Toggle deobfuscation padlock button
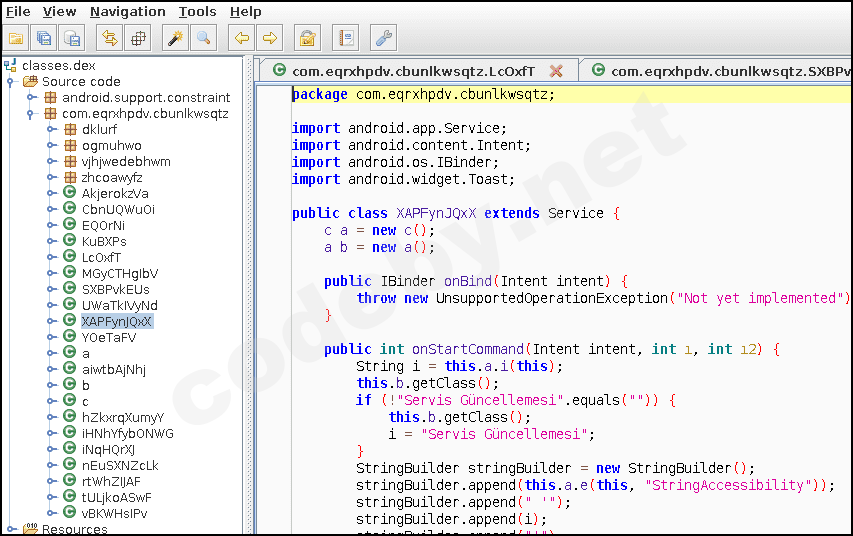The height and width of the screenshot is (536, 853). (307, 39)
